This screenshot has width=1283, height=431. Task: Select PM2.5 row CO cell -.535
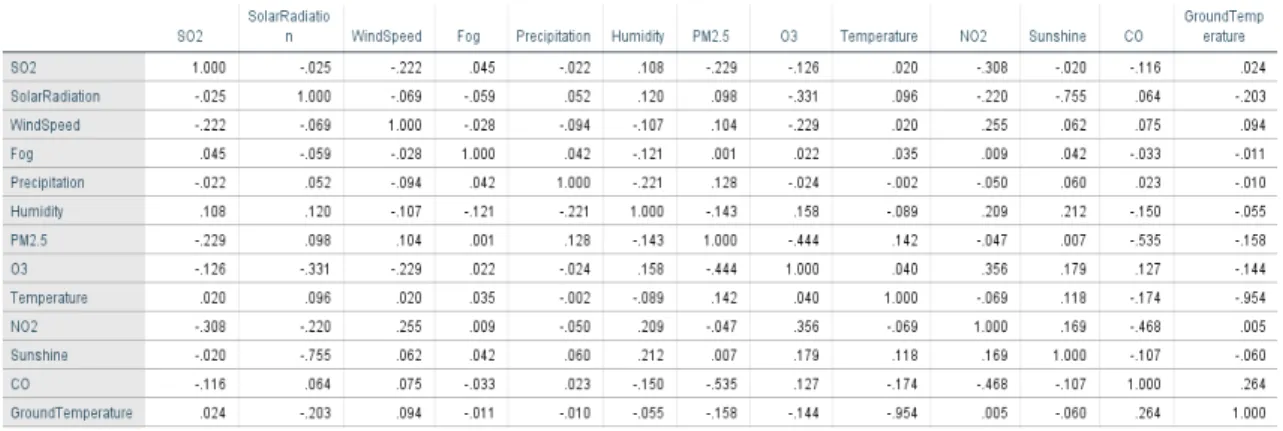(x=1139, y=241)
